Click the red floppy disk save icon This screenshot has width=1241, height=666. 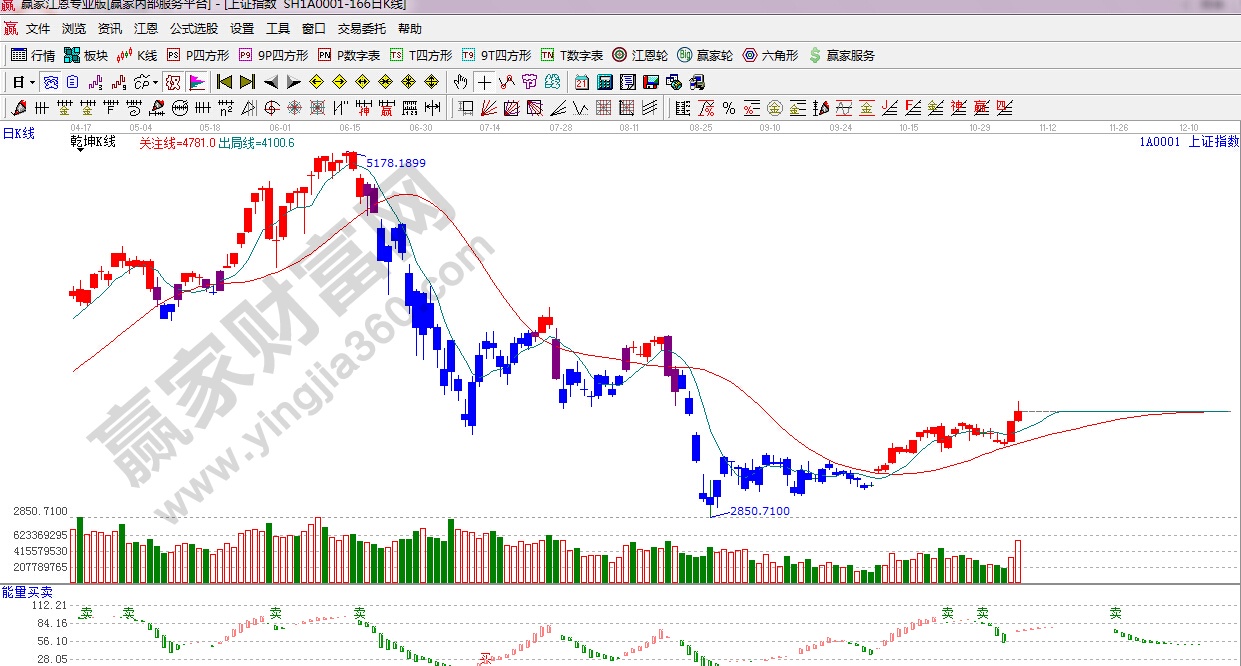[652, 82]
